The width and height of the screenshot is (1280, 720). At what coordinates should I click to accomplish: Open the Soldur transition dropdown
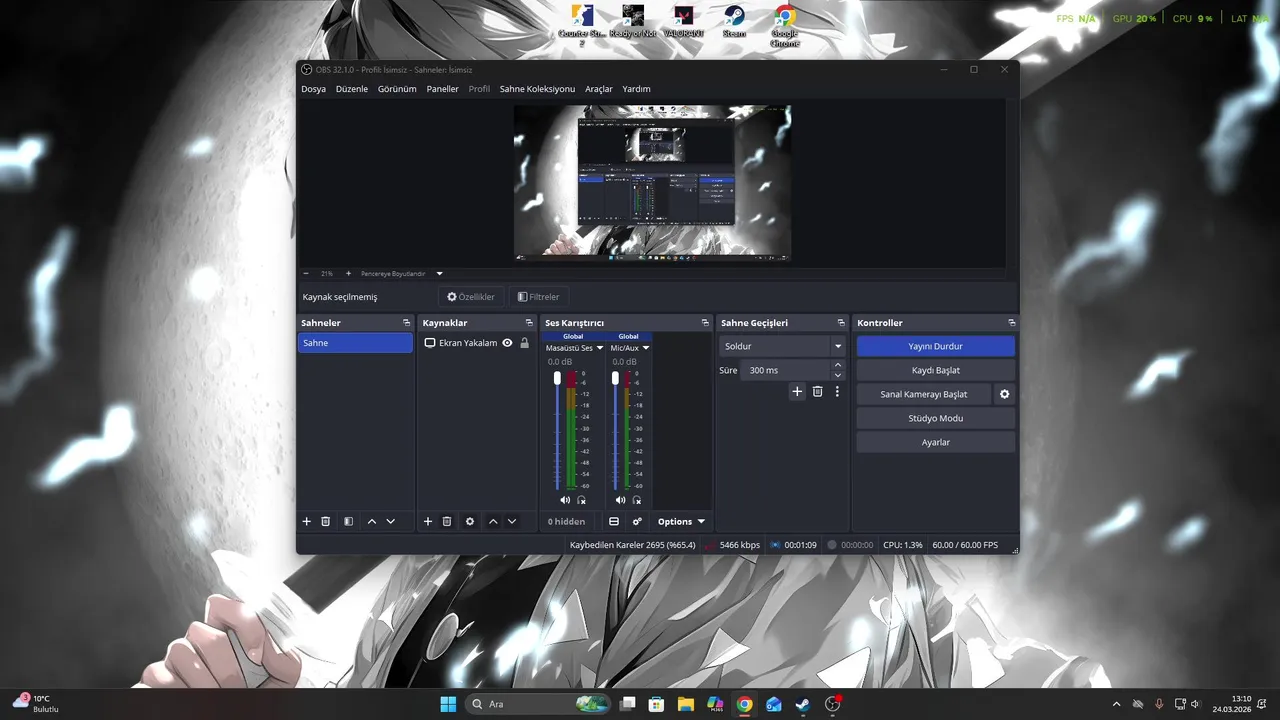[x=782, y=346]
